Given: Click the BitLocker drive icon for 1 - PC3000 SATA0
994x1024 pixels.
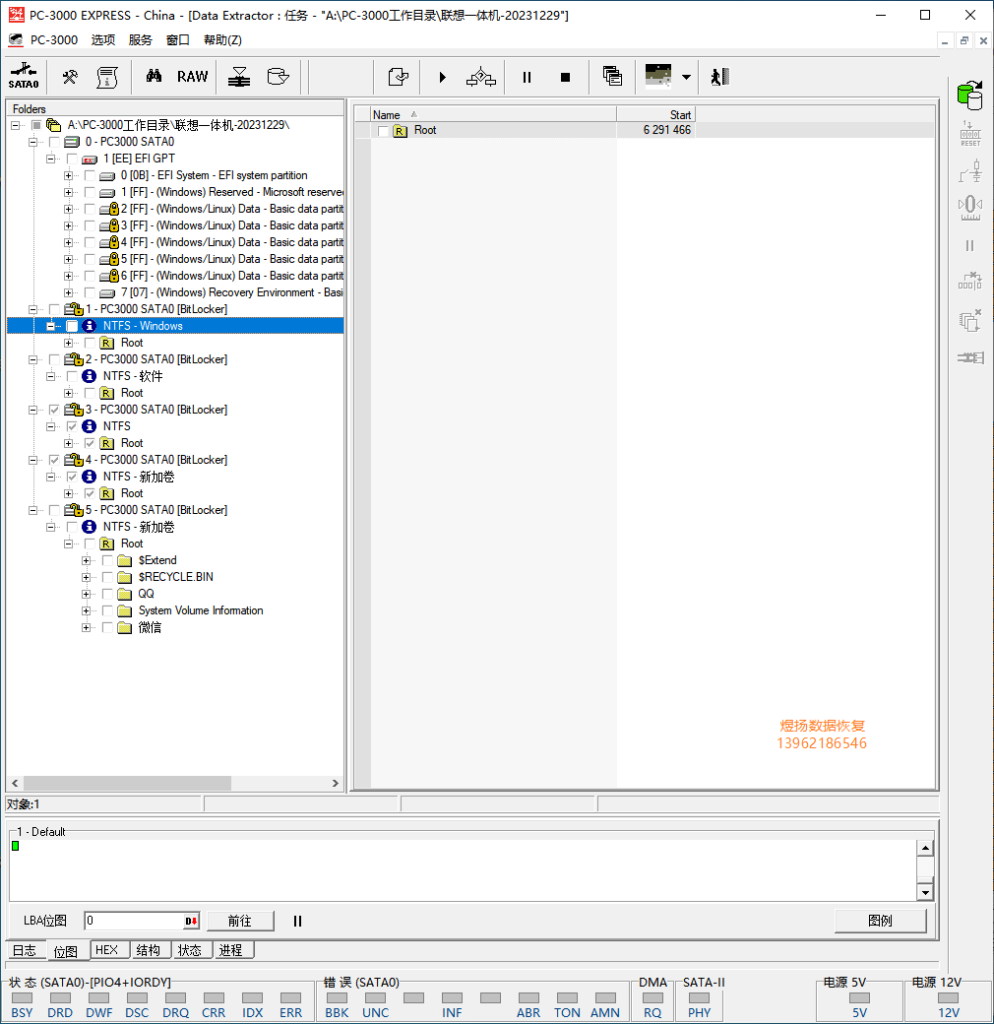Looking at the screenshot, I should point(73,309).
